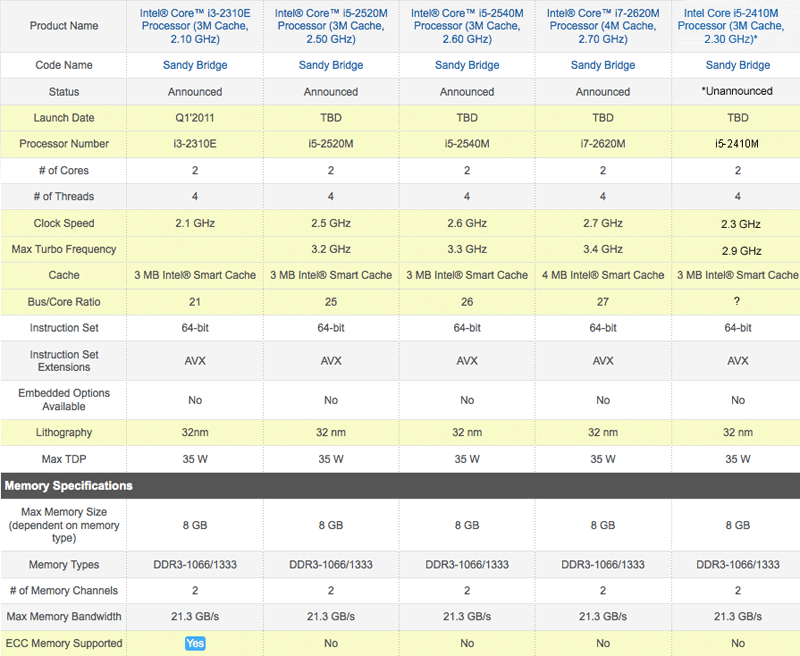The height and width of the screenshot is (656, 800).
Task: Click the Memory Types row label
Action: (x=64, y=565)
